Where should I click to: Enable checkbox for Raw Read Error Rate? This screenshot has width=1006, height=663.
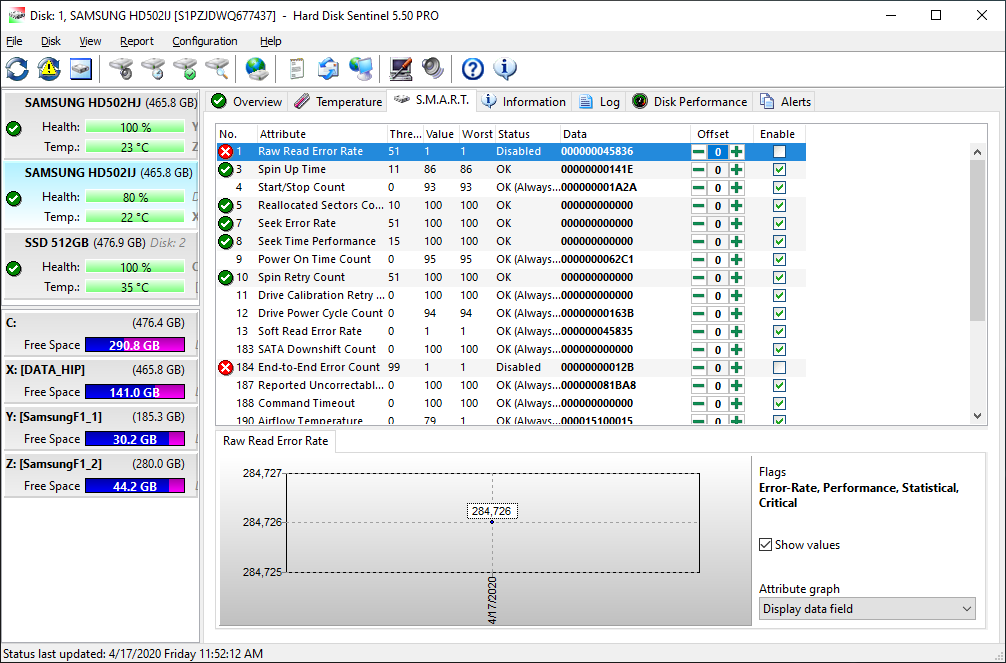779,151
